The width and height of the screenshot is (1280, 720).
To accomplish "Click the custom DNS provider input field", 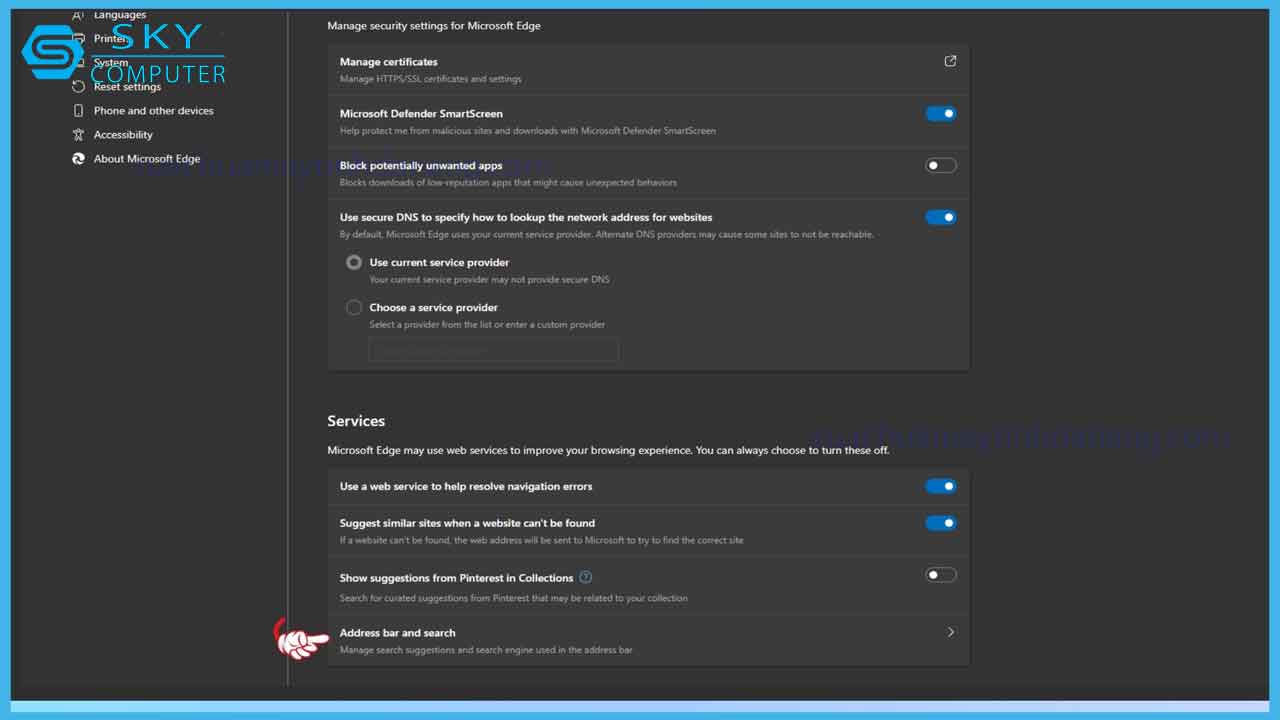I will click(x=494, y=350).
